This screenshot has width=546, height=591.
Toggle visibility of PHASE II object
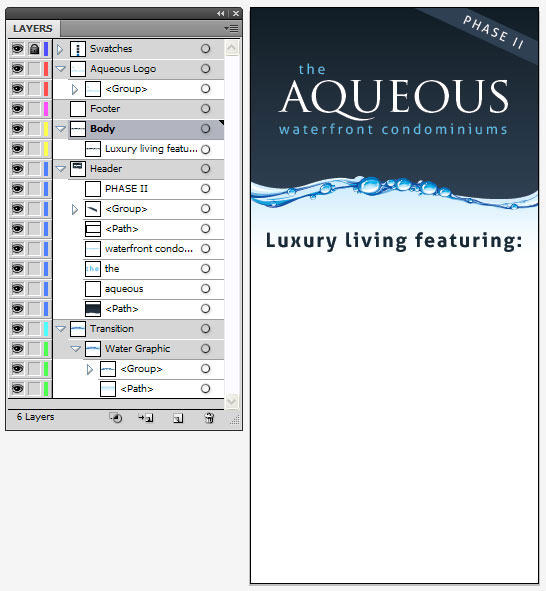pos(17,188)
